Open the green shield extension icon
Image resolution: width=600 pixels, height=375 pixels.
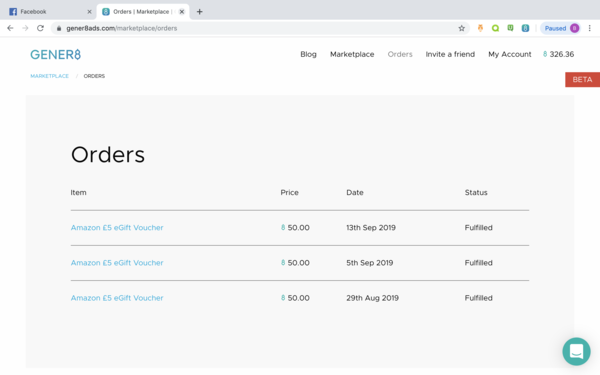(510, 28)
